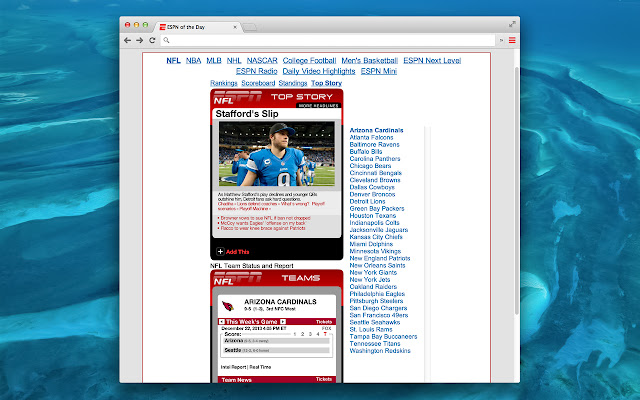
Task: Select Cincinnati Bengals in team list
Action: click(x=376, y=173)
